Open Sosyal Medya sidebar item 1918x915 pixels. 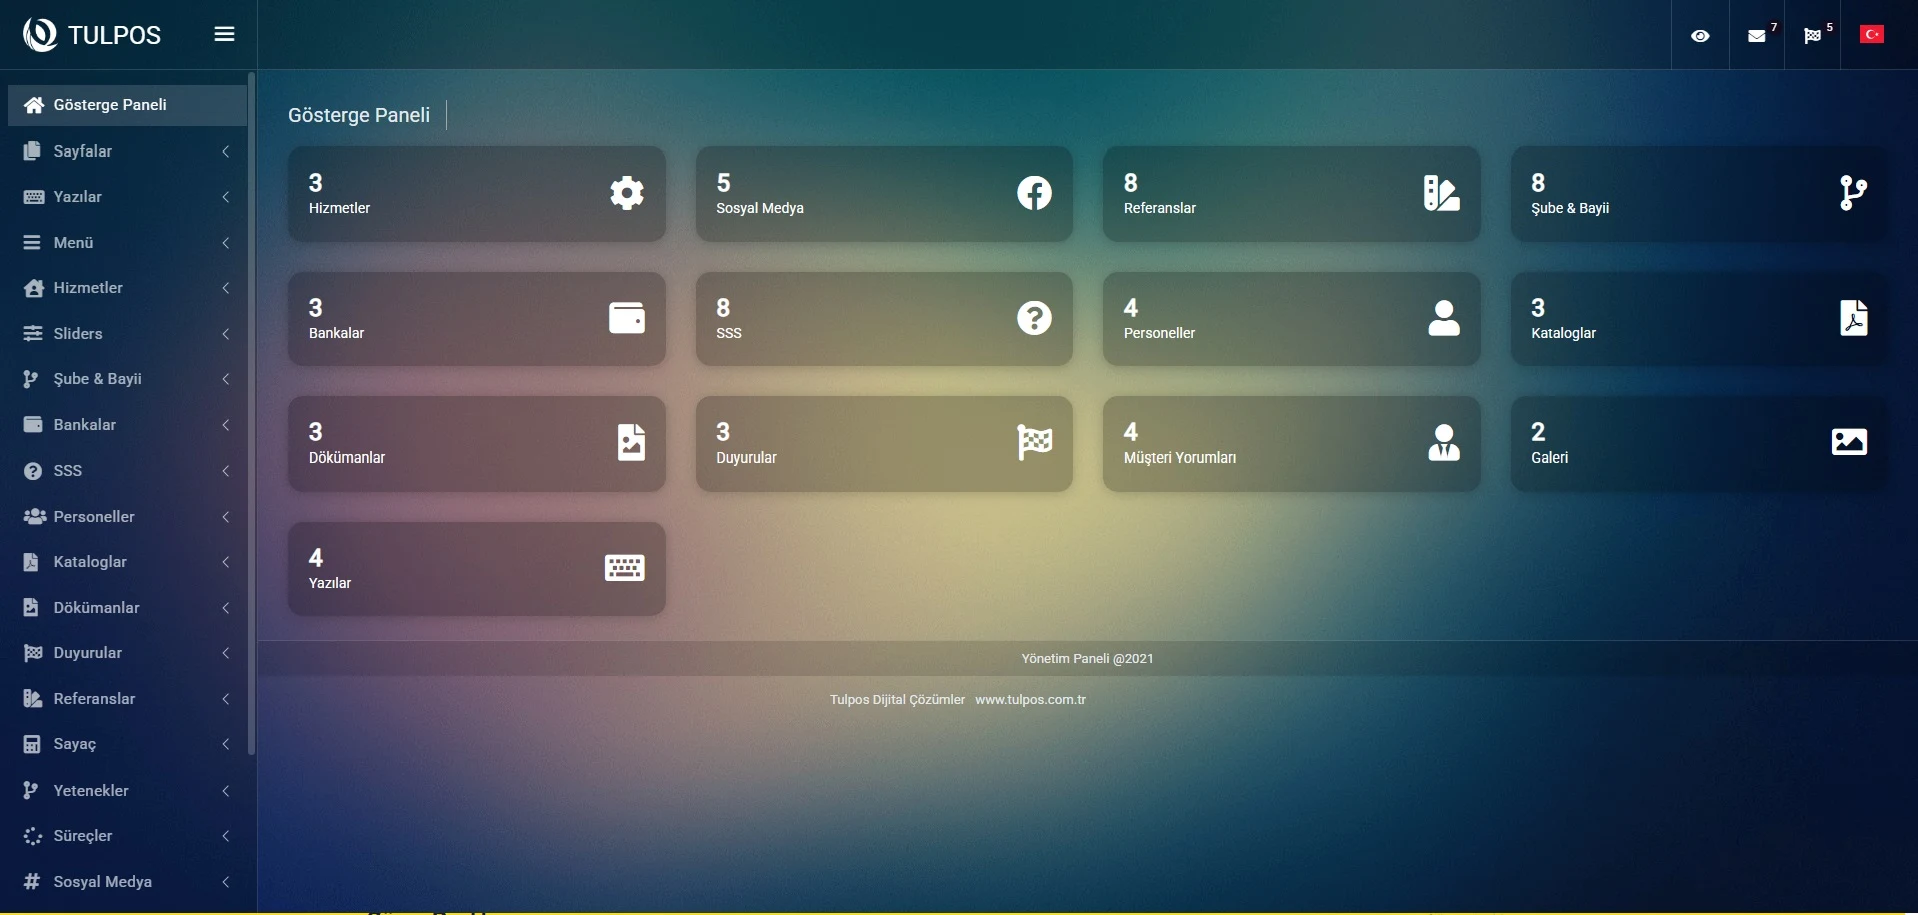click(127, 882)
